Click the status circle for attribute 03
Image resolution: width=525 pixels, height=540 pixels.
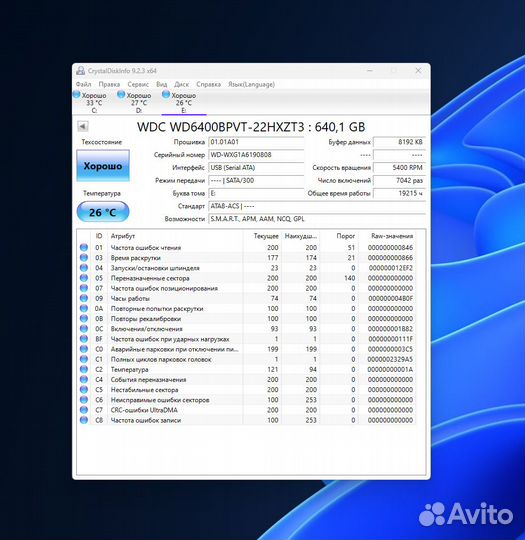(84, 258)
